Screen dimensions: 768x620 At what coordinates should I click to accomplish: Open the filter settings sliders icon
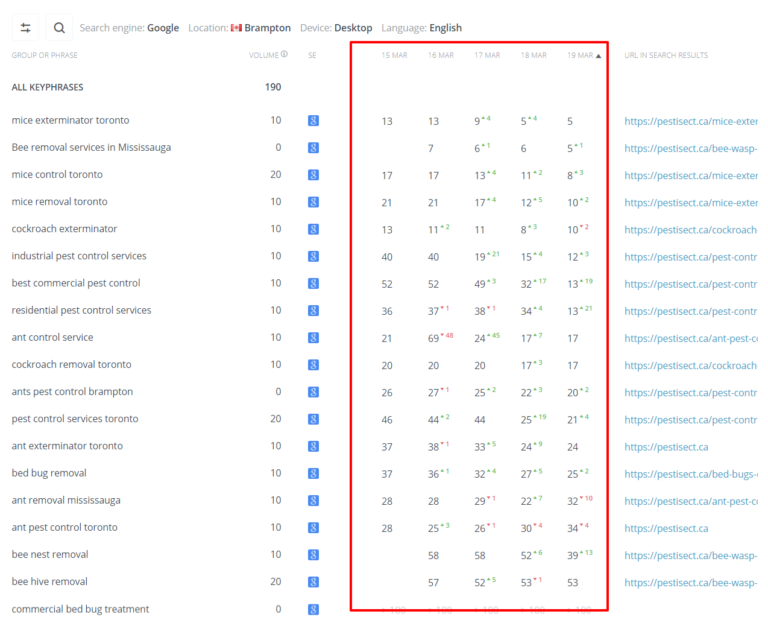[x=25, y=28]
